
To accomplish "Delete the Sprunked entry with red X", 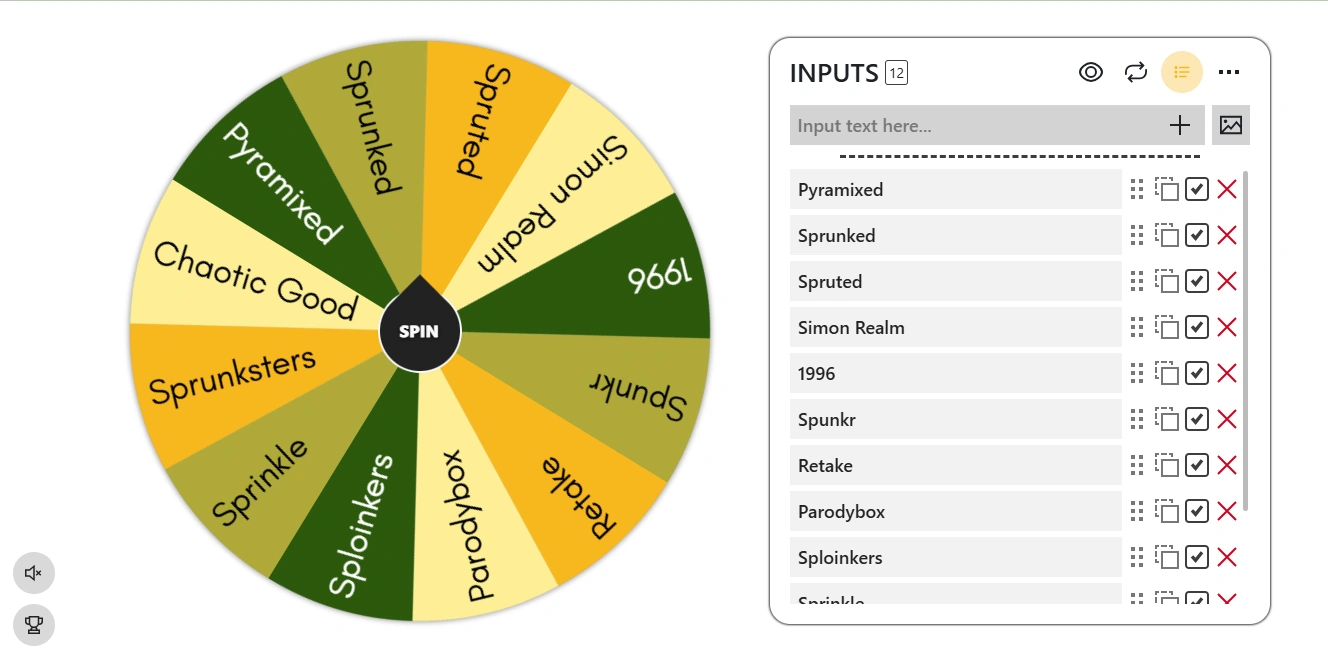I will pyautogui.click(x=1227, y=235).
